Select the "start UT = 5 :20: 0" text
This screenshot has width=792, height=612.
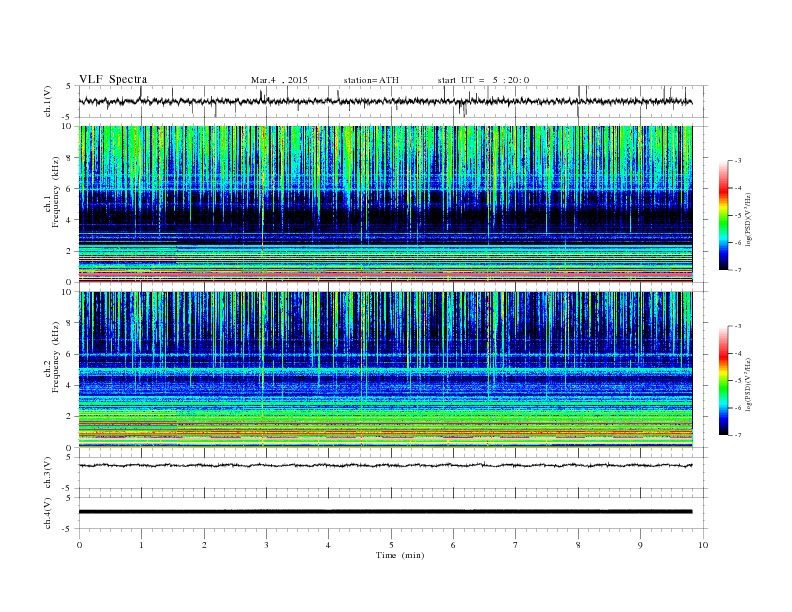click(483, 80)
